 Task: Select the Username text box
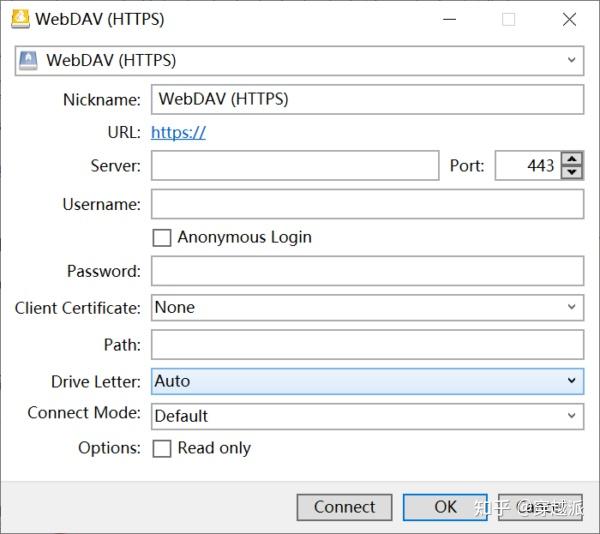point(367,205)
